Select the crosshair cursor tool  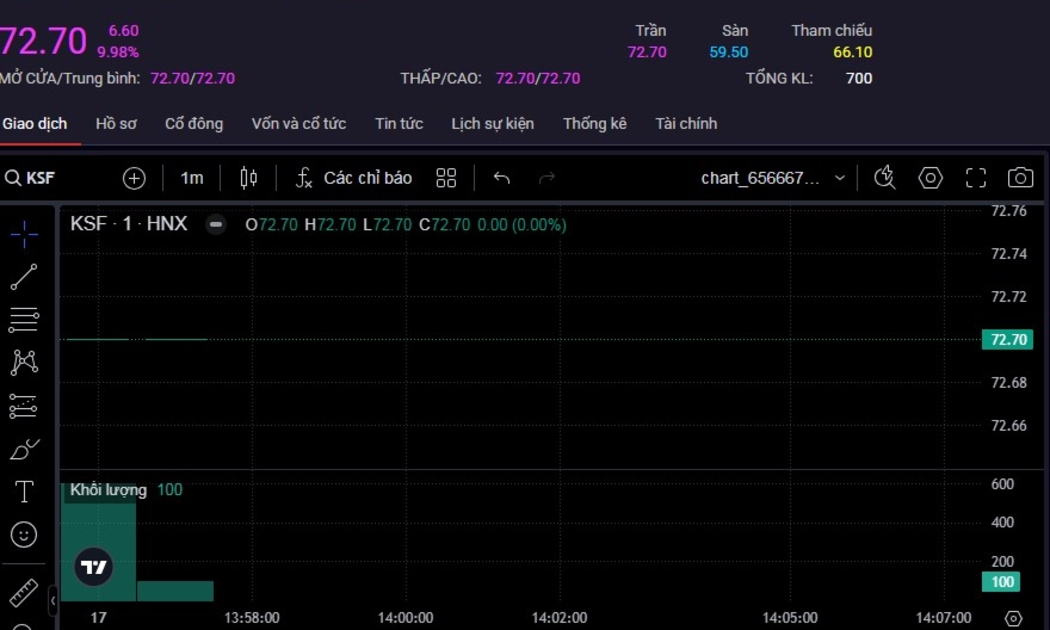24,234
